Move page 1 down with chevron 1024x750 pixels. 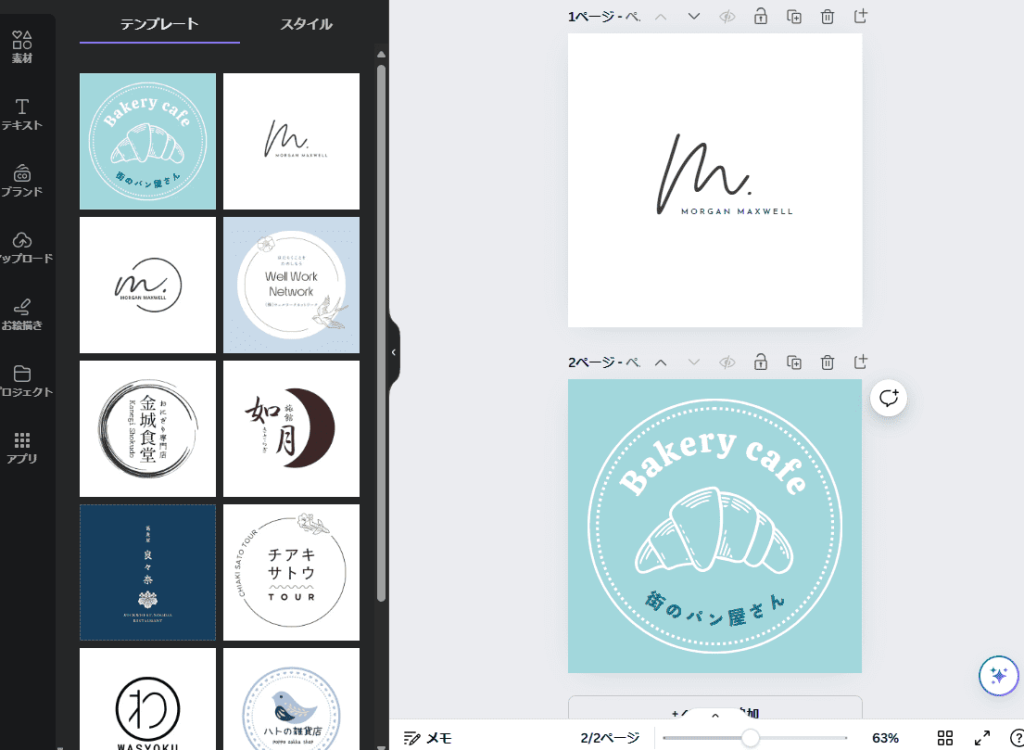click(x=694, y=16)
